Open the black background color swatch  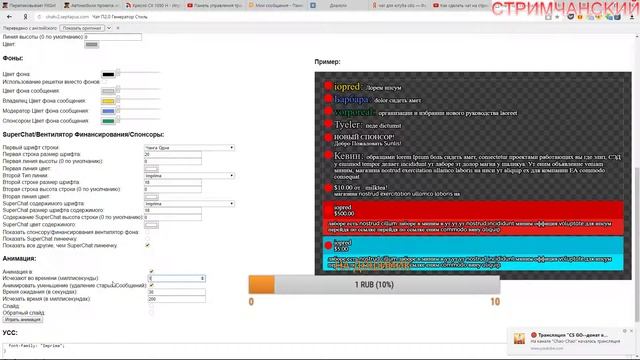(108, 74)
